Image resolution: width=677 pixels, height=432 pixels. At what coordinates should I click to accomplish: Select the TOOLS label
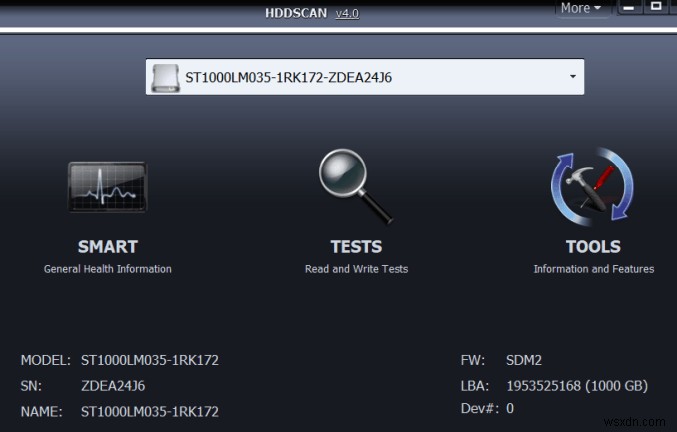pyautogui.click(x=593, y=247)
